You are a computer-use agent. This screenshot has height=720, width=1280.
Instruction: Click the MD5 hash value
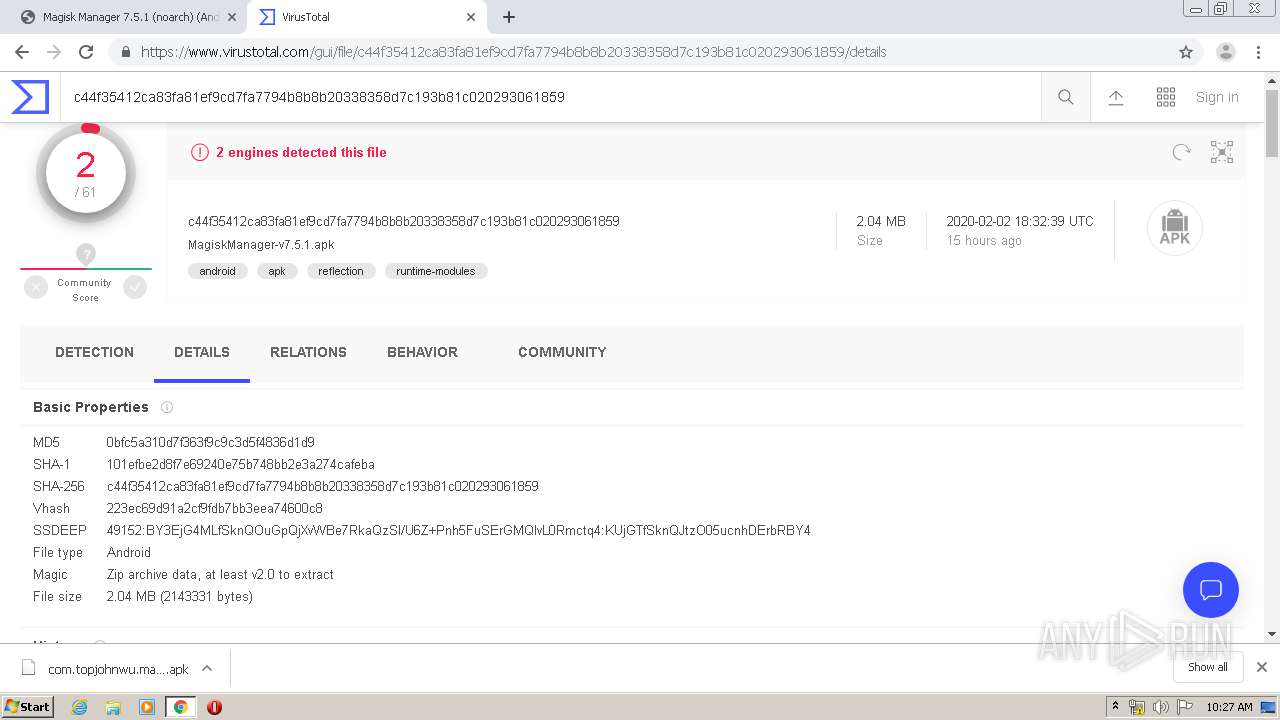[211, 442]
